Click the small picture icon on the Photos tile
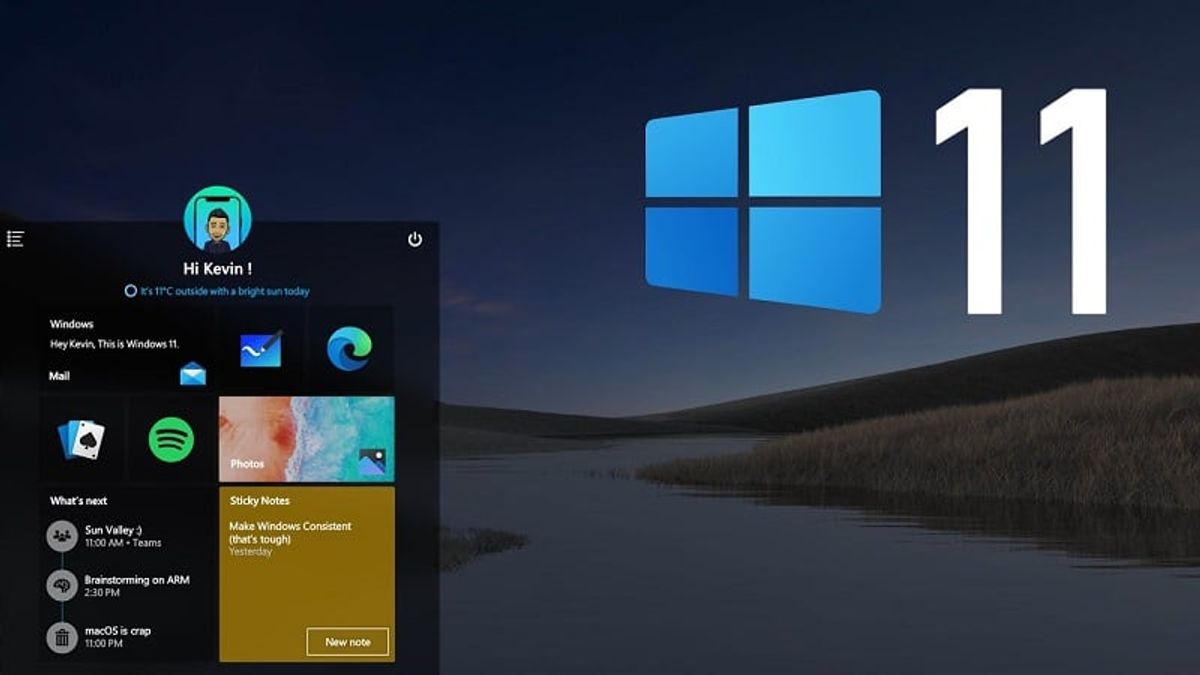 coord(371,461)
